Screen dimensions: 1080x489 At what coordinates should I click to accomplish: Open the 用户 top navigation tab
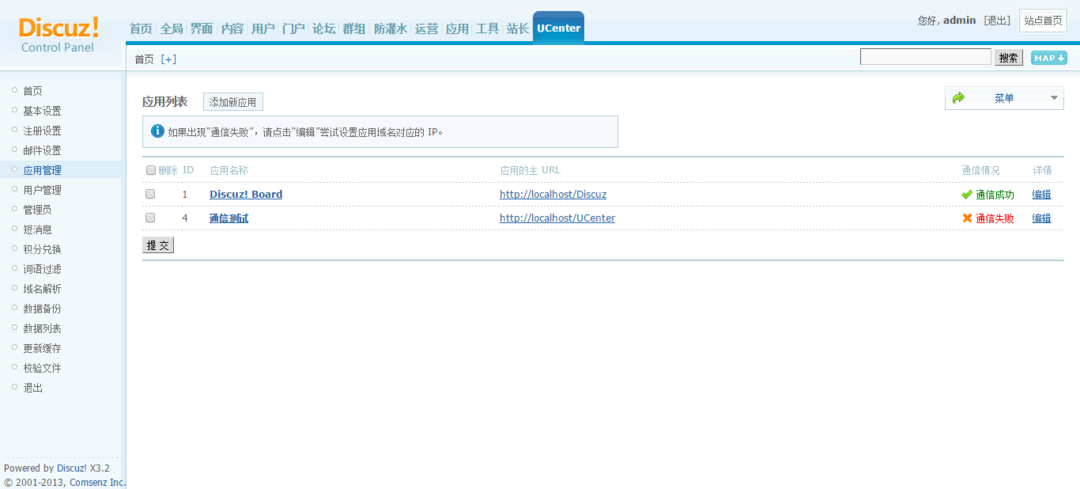point(262,29)
